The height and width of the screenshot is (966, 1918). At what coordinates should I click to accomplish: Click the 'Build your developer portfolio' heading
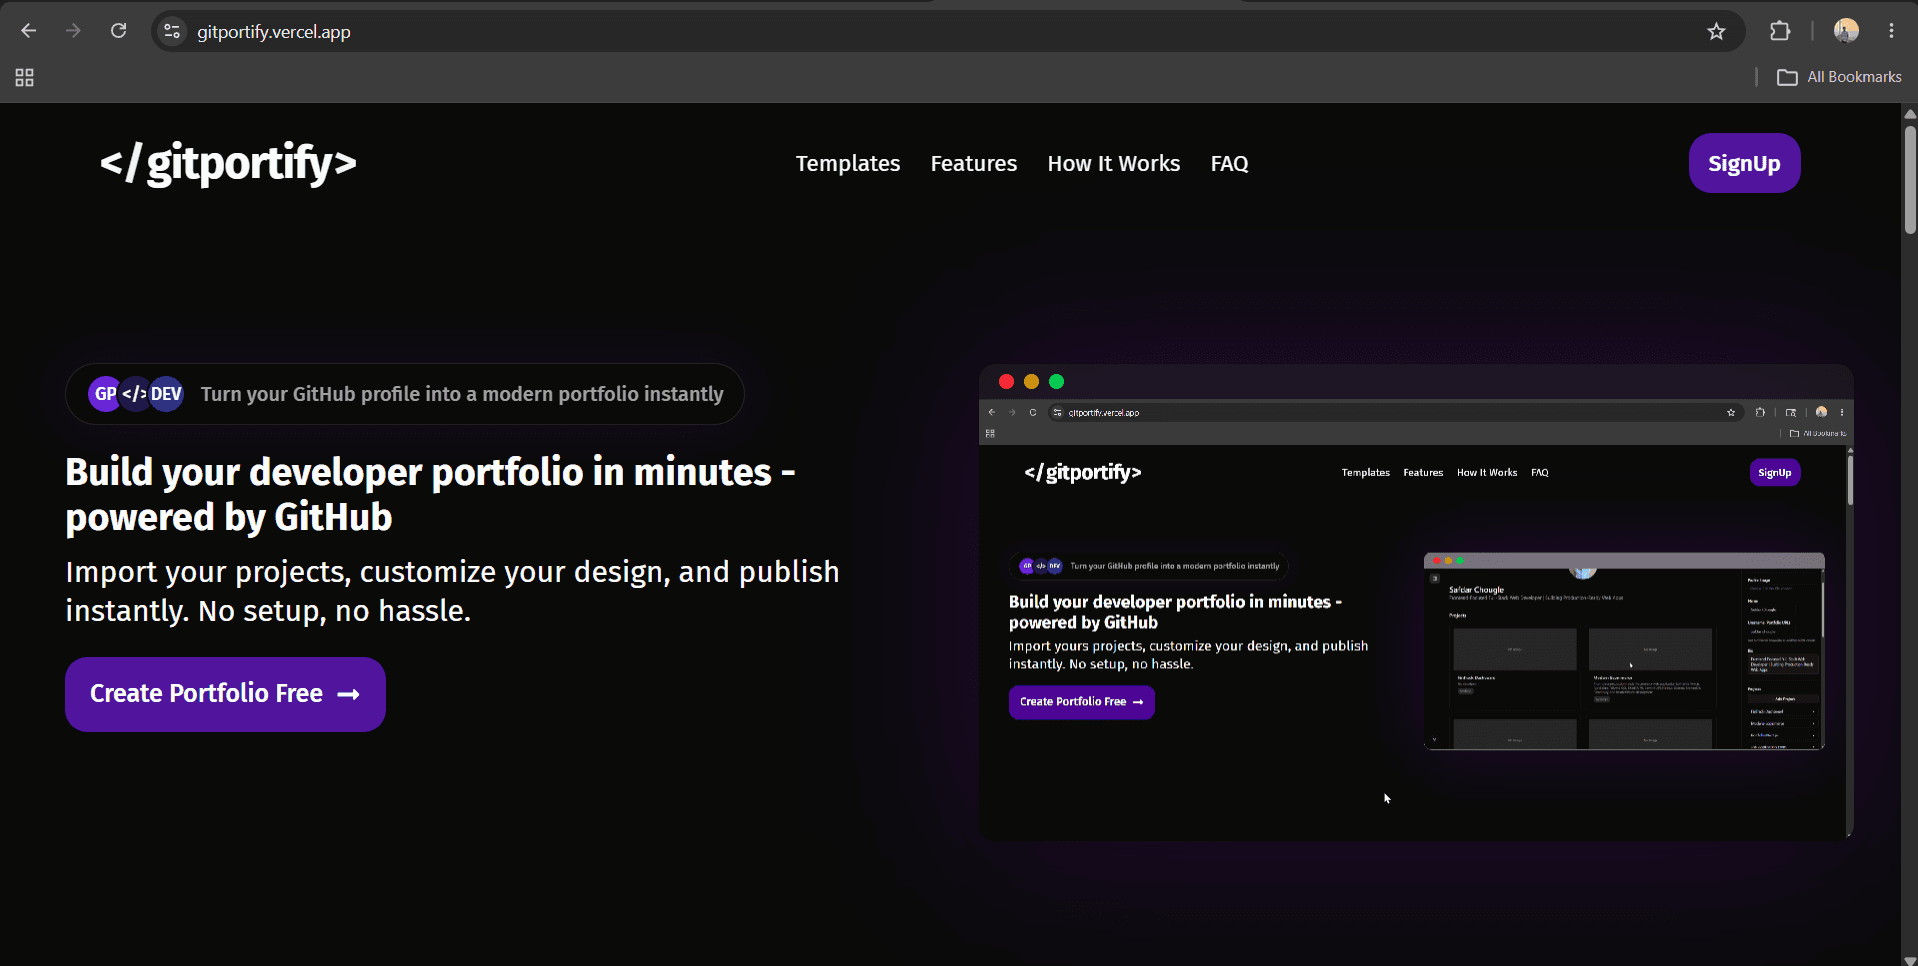430,494
